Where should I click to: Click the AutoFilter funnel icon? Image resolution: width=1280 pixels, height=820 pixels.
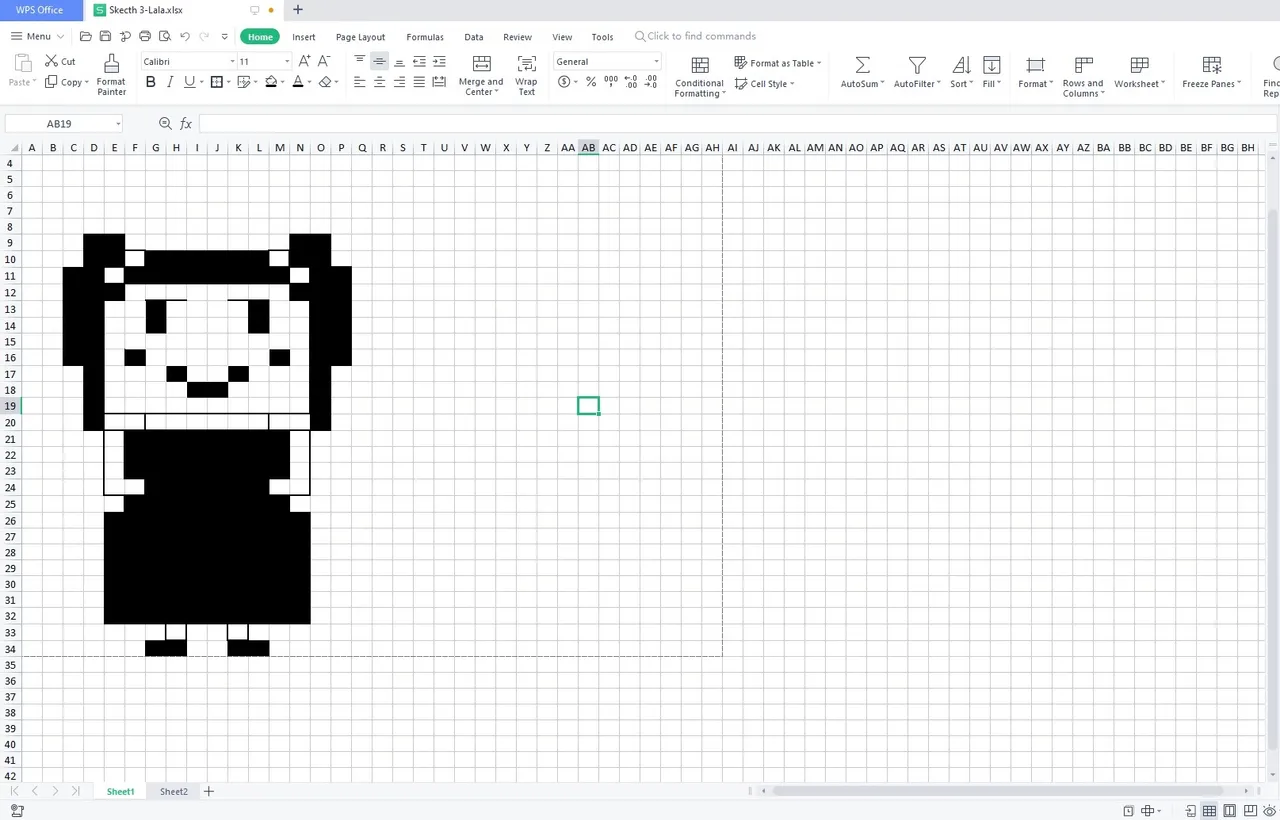(x=916, y=65)
